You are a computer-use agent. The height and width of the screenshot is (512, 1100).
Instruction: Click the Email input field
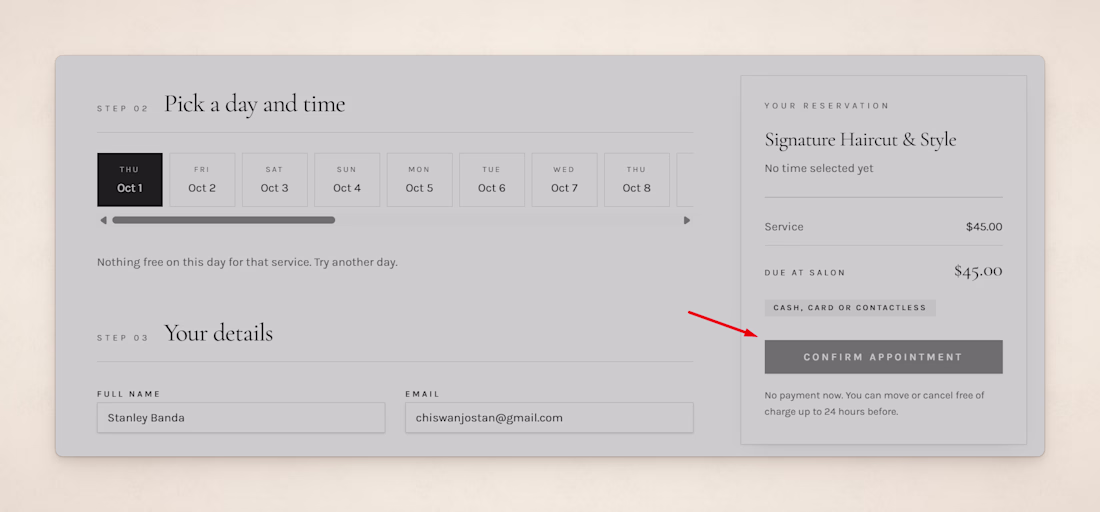[549, 417]
